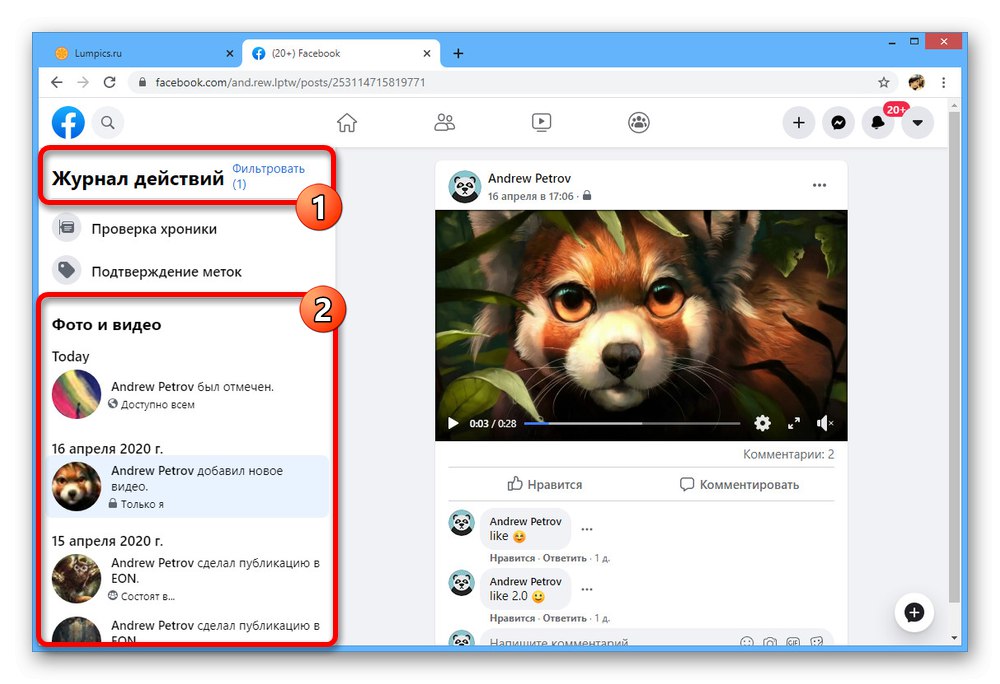Click the Create plus button

[798, 122]
